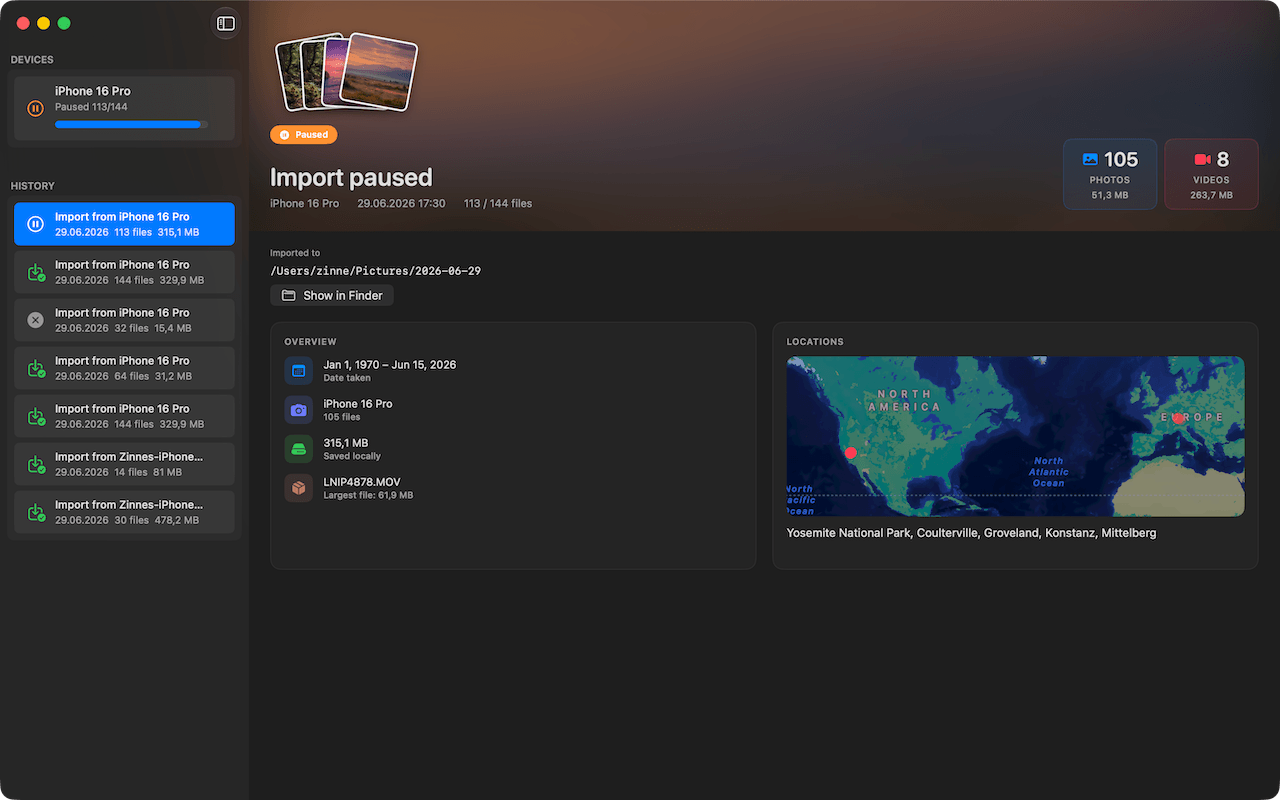This screenshot has height=800, width=1280.
Task: Click the red map pin in North America
Action: click(851, 453)
